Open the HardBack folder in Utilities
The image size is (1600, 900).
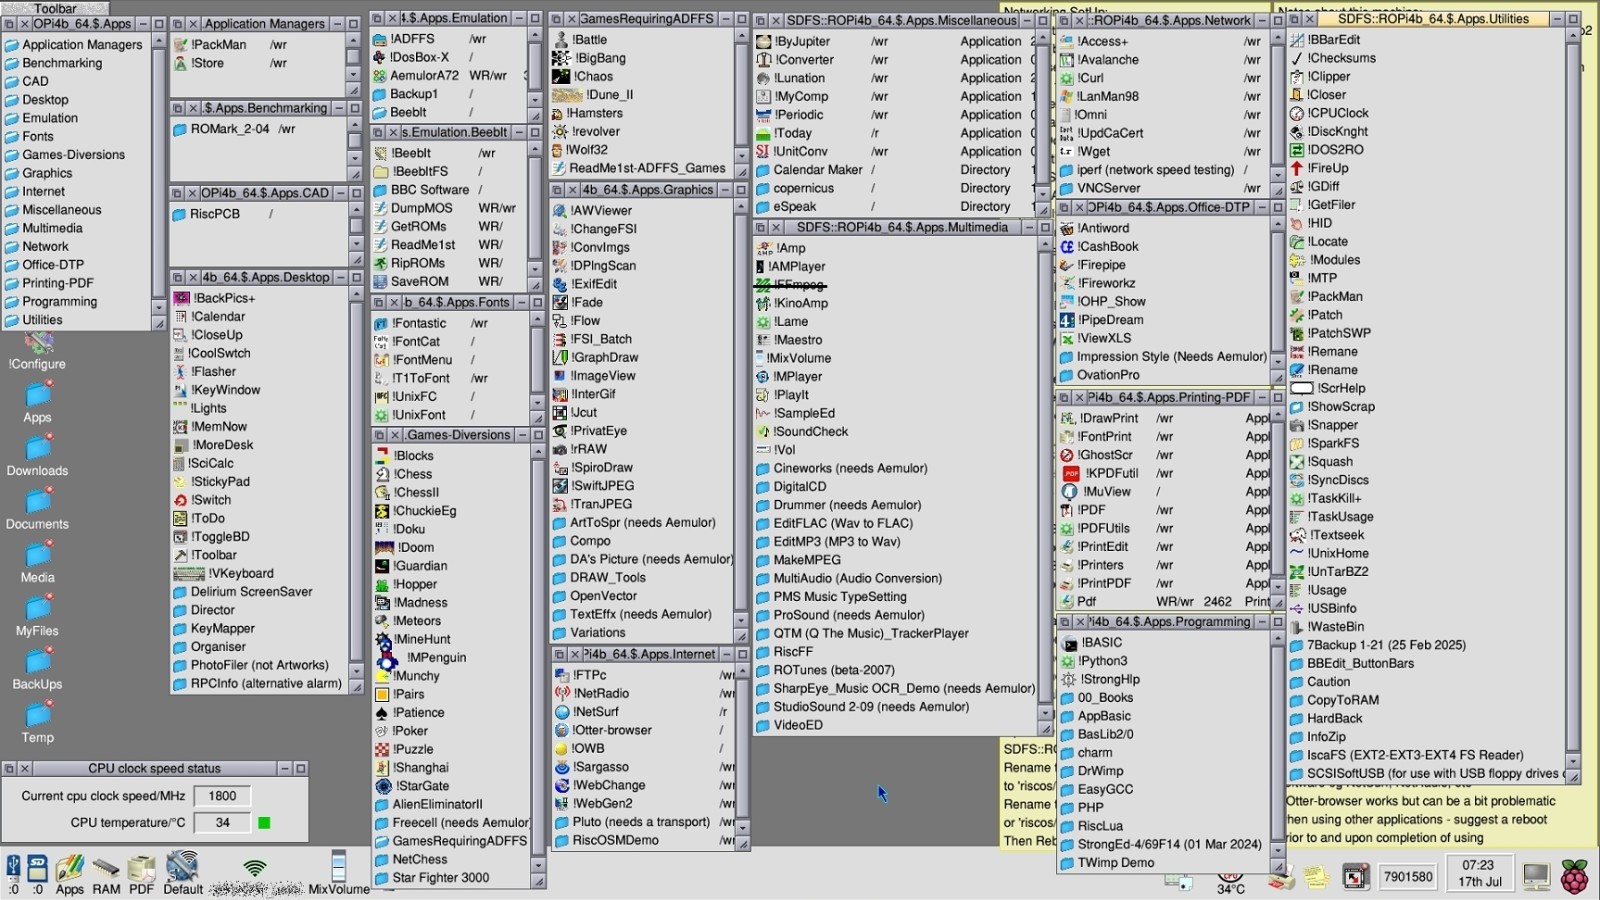[1326, 719]
